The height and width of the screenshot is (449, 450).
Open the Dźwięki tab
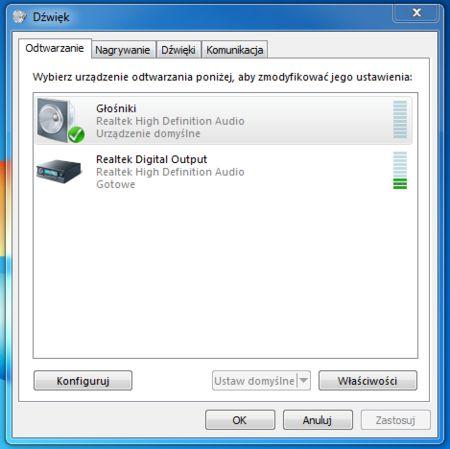(x=178, y=50)
